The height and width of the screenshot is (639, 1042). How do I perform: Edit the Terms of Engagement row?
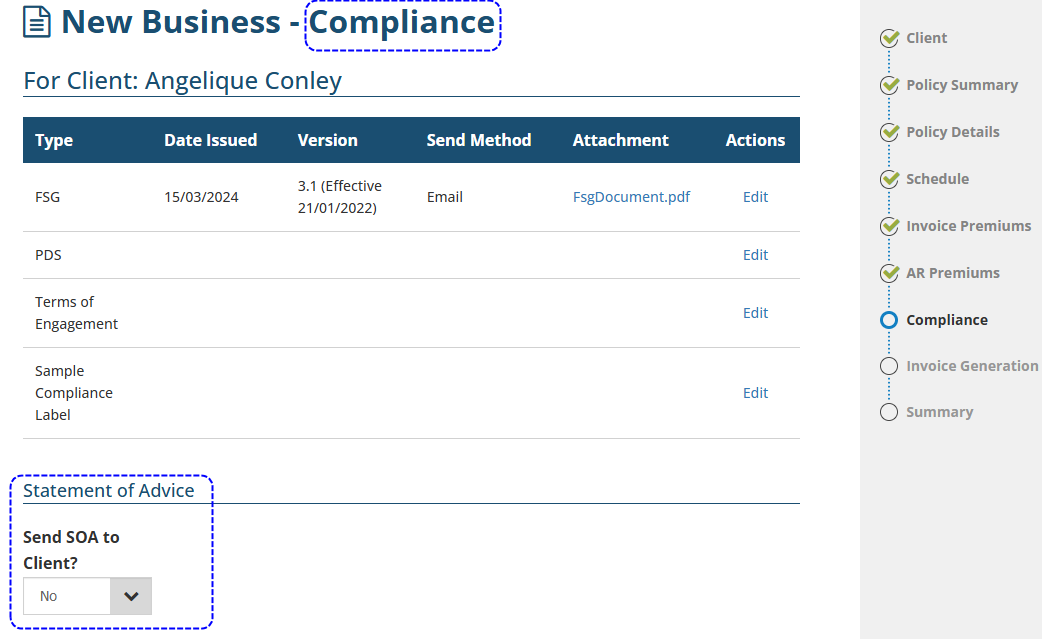[x=755, y=313]
